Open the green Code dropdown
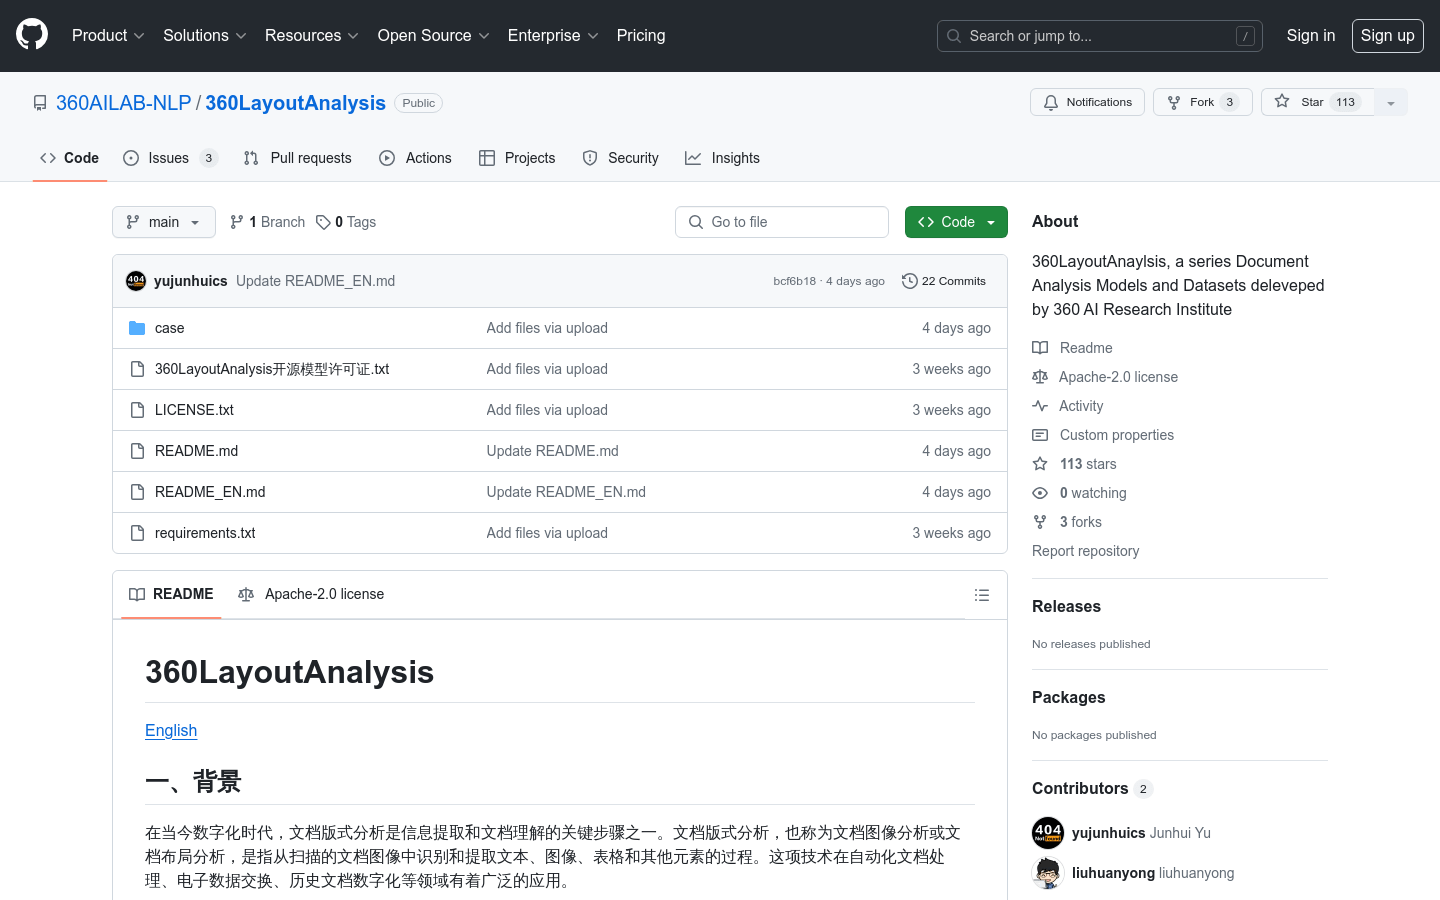Screen dimensions: 1440x900 click(x=956, y=222)
